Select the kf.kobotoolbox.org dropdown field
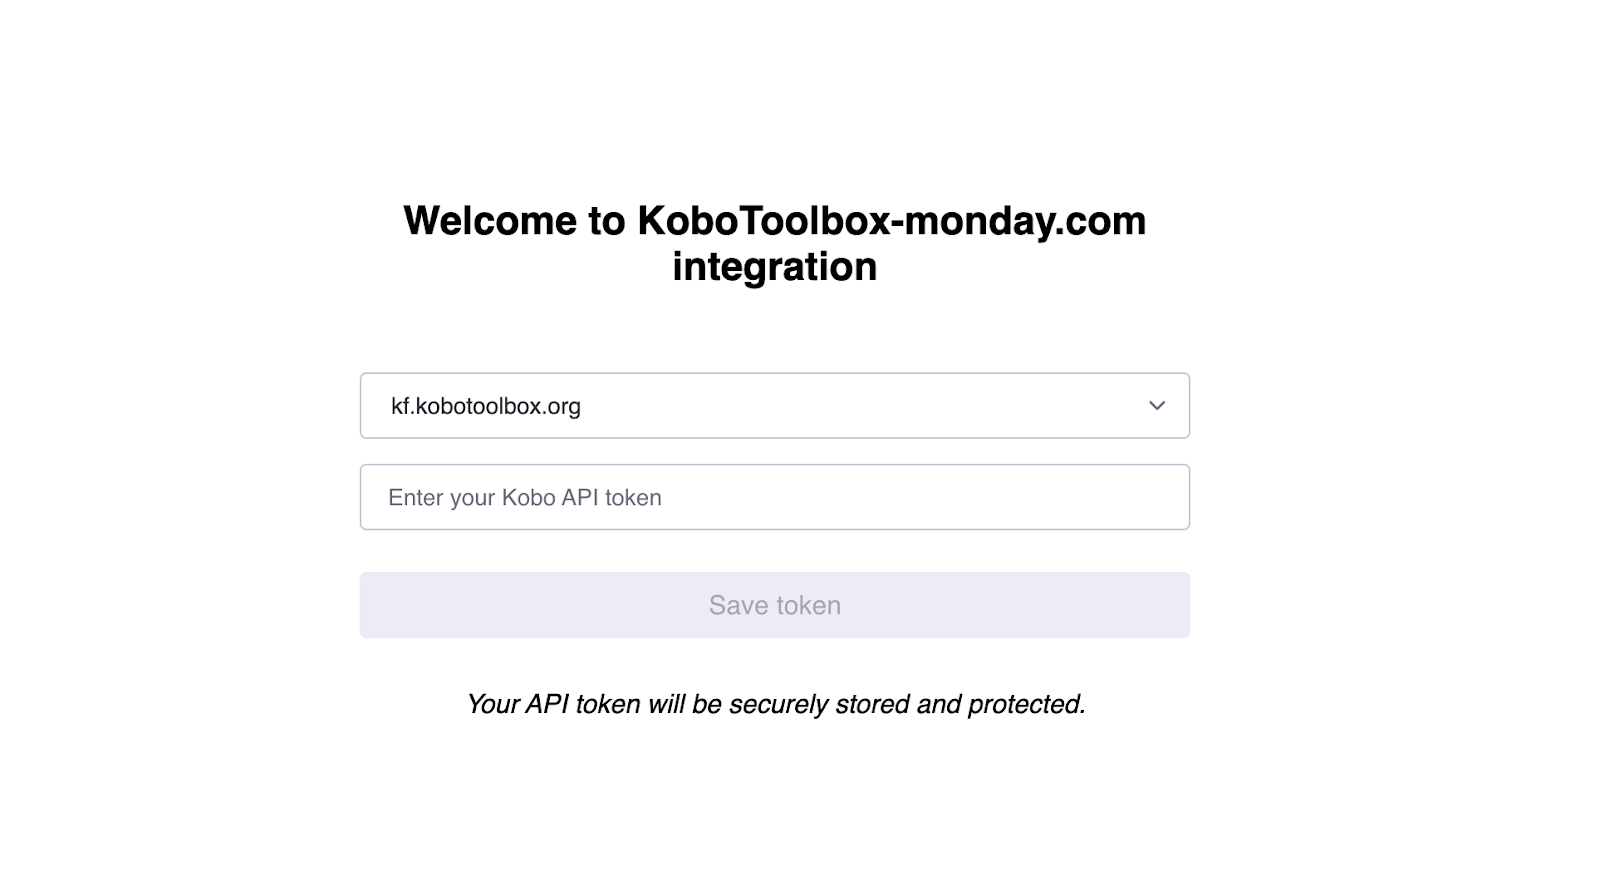This screenshot has height=881, width=1600. (x=774, y=405)
